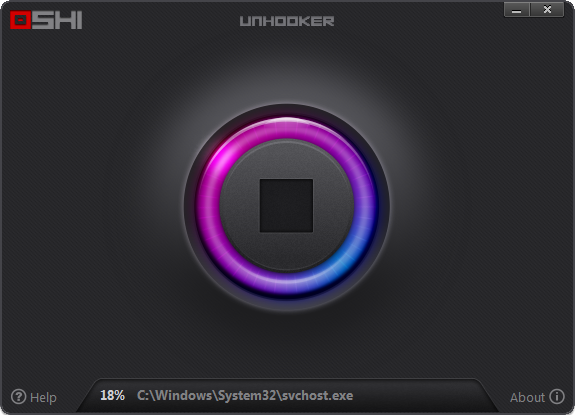
Task: Click the red OSHI logo square
Action: [21, 20]
